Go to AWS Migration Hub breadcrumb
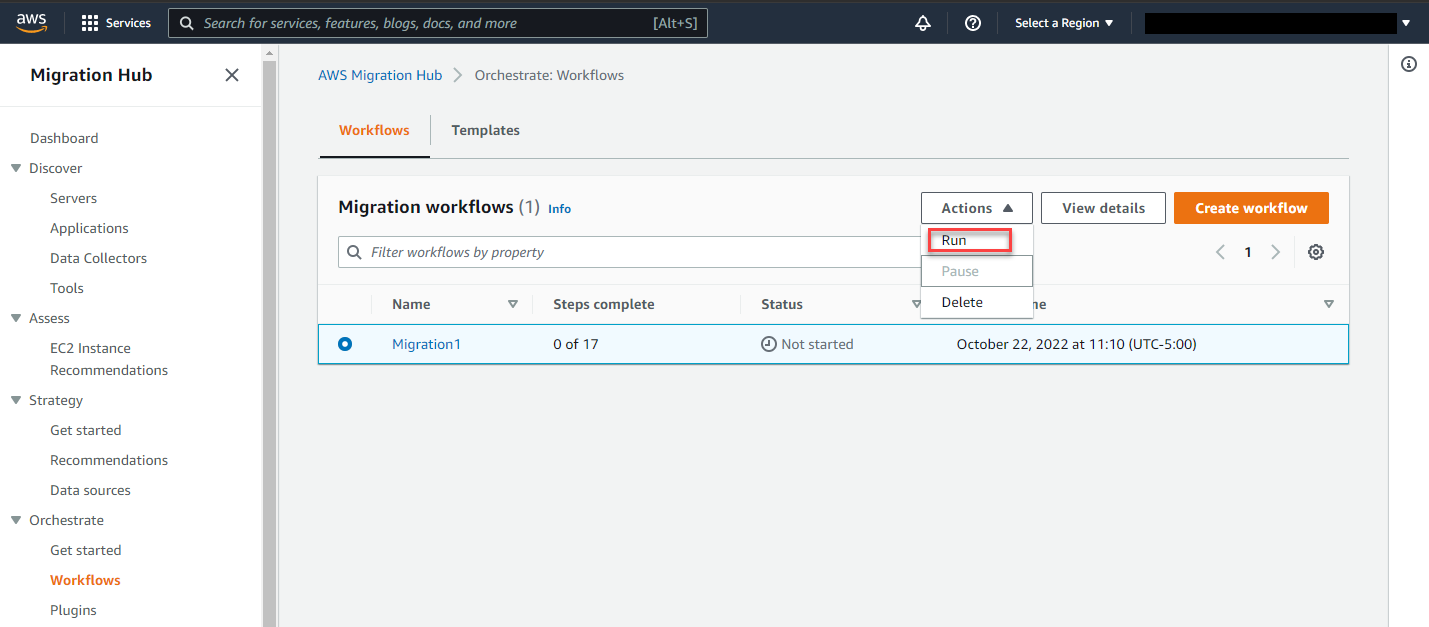1429x627 pixels. (380, 75)
